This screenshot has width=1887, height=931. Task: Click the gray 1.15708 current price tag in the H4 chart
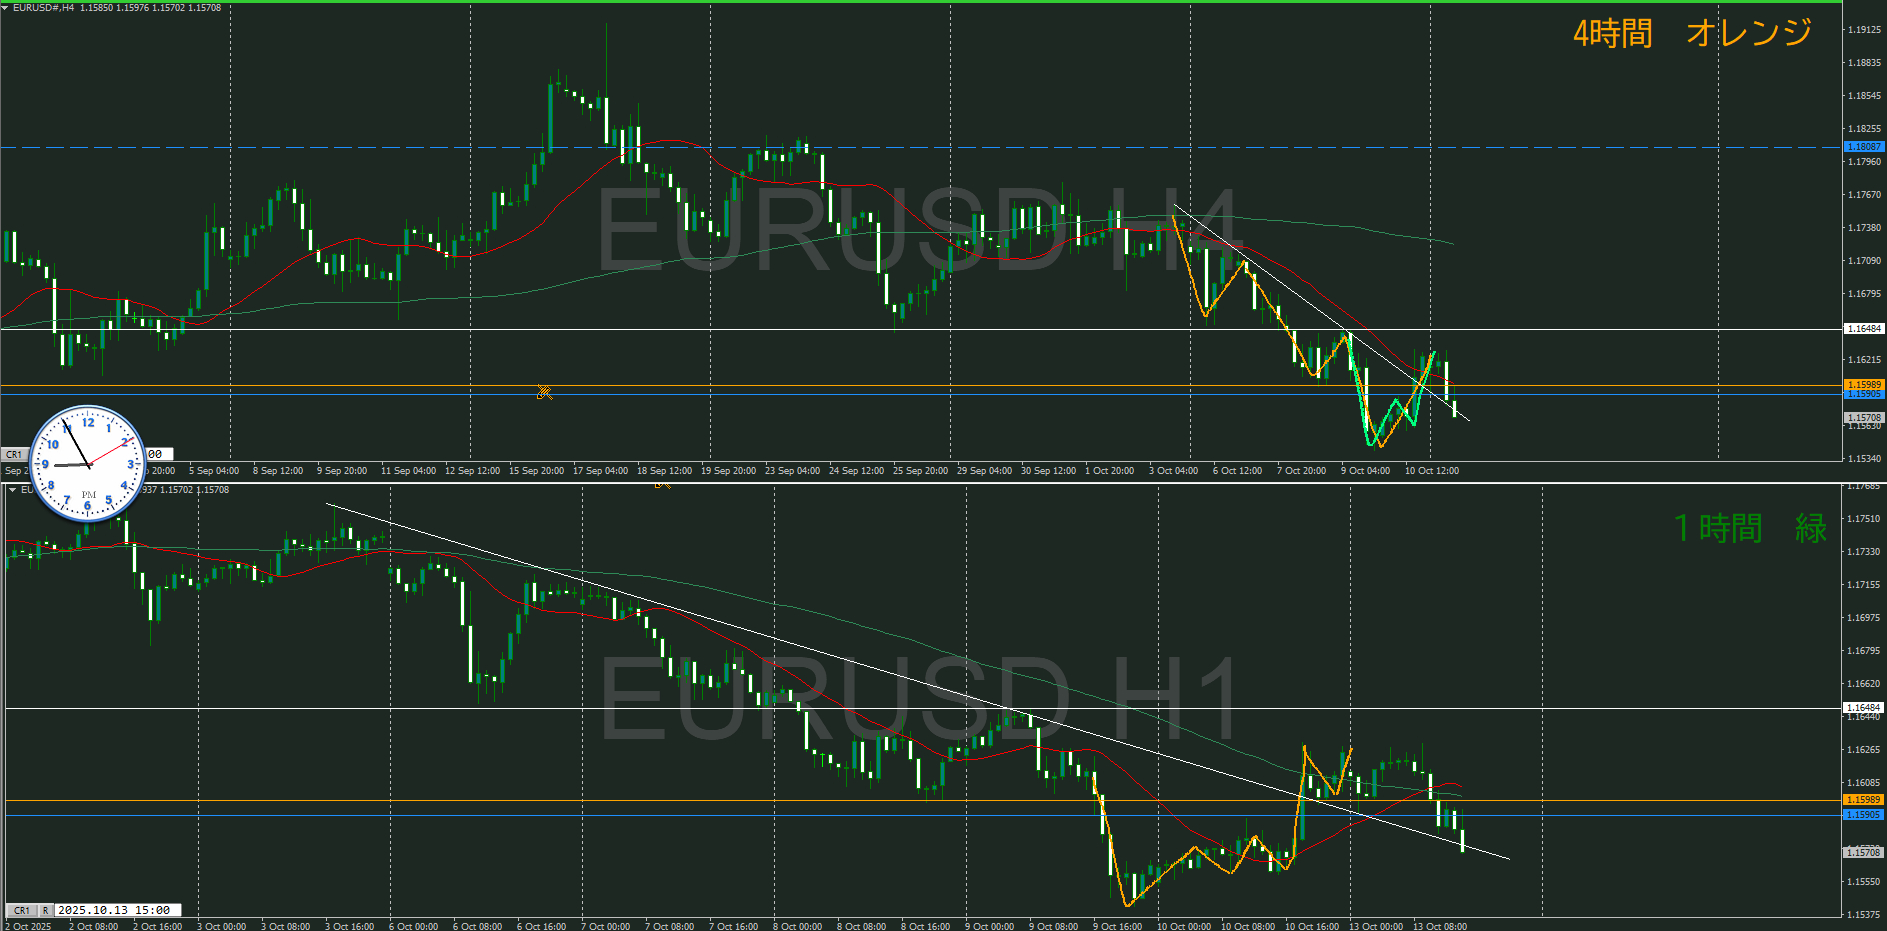[1863, 417]
